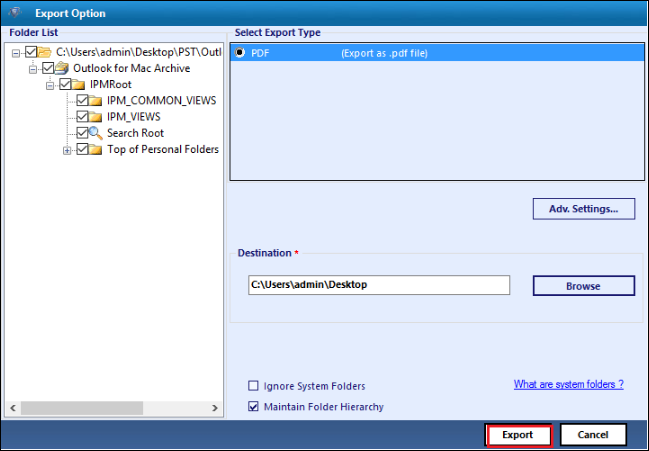Open the Adv. Settings dialog

pyautogui.click(x=584, y=209)
